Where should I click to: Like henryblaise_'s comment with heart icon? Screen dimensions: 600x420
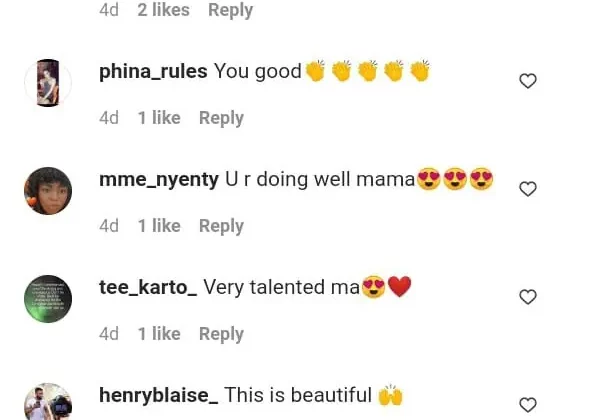click(x=528, y=405)
